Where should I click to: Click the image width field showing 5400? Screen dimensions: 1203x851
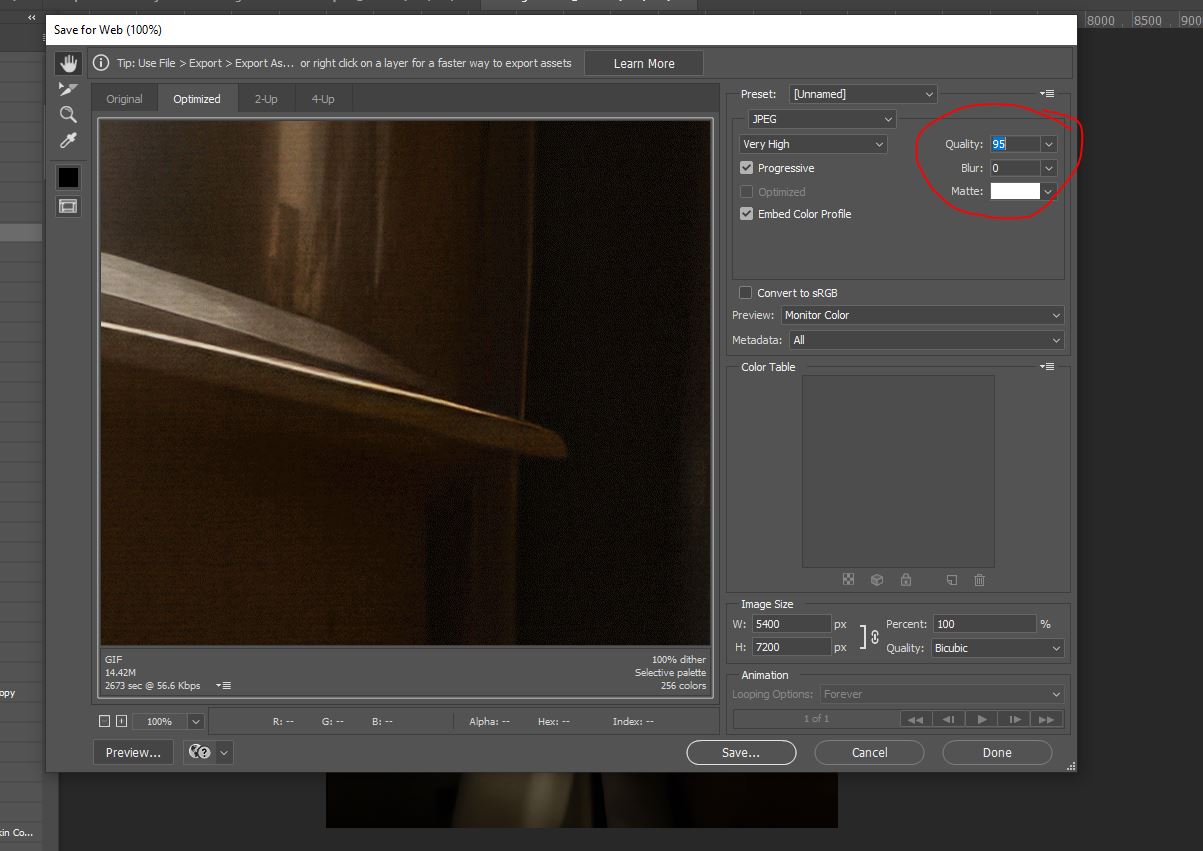tap(793, 623)
